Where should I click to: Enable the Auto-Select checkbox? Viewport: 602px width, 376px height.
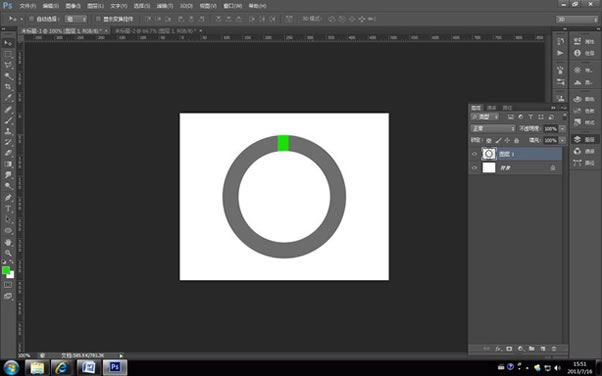point(31,19)
